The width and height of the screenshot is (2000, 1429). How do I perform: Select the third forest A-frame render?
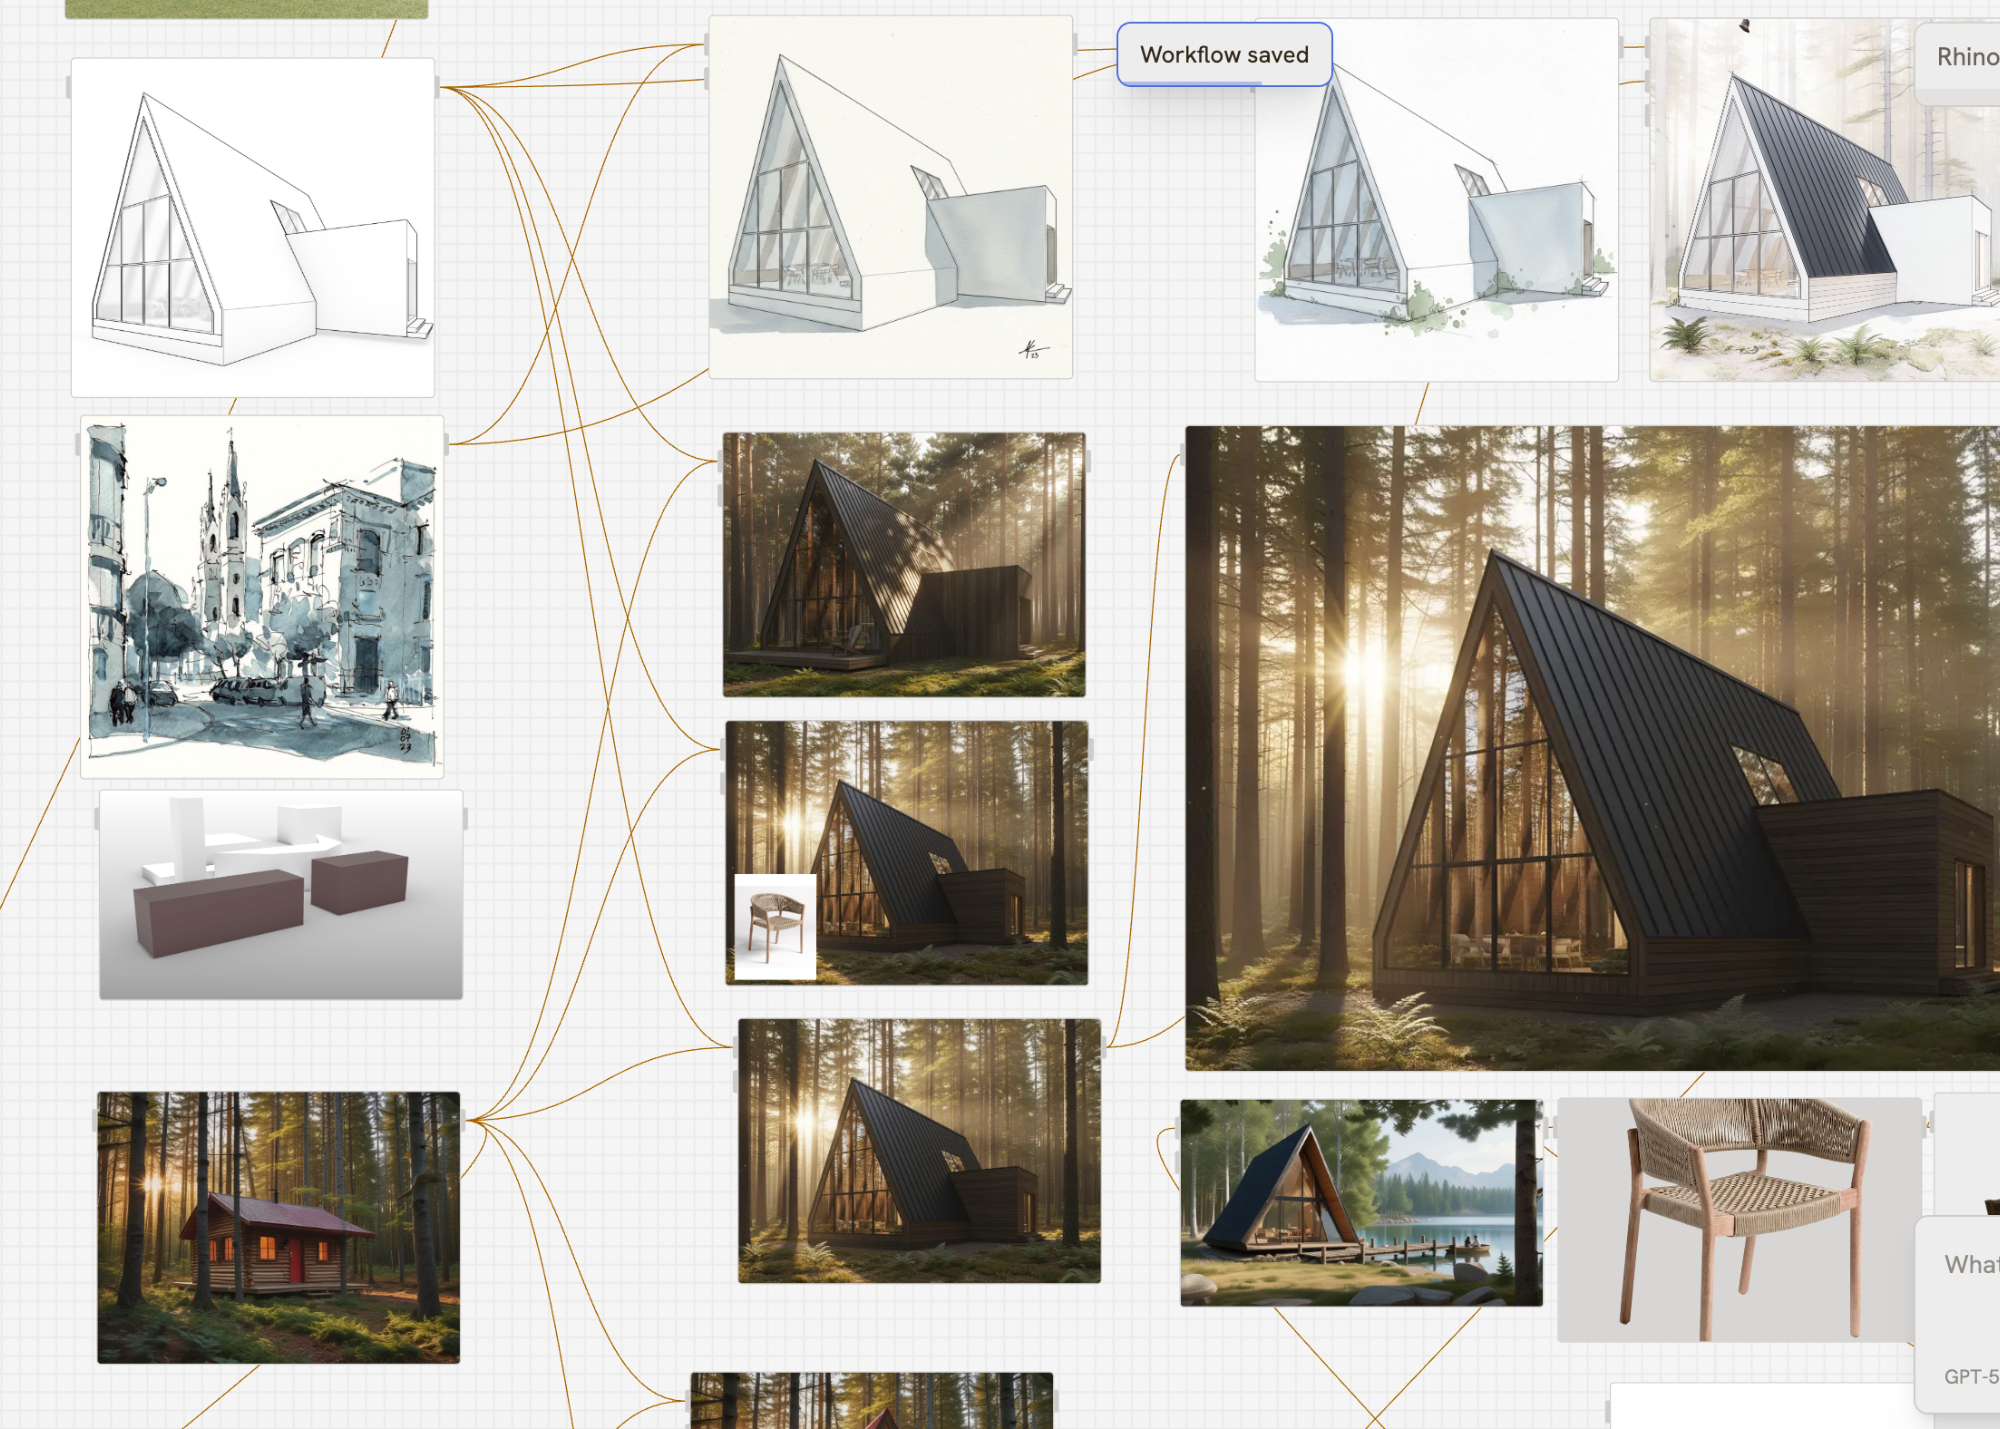920,1151
